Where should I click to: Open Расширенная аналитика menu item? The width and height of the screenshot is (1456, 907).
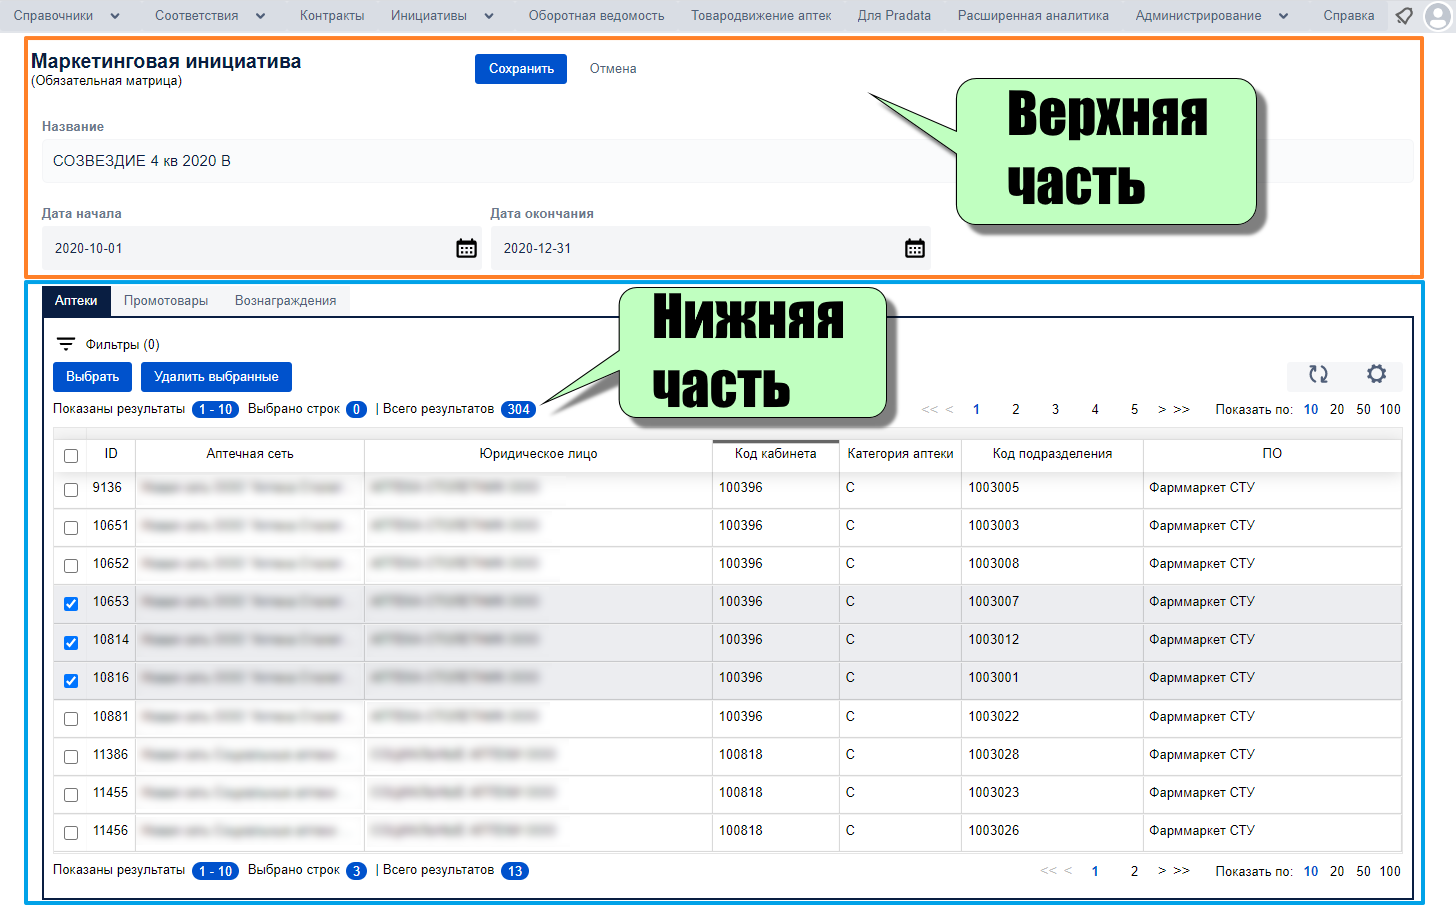tap(1033, 16)
